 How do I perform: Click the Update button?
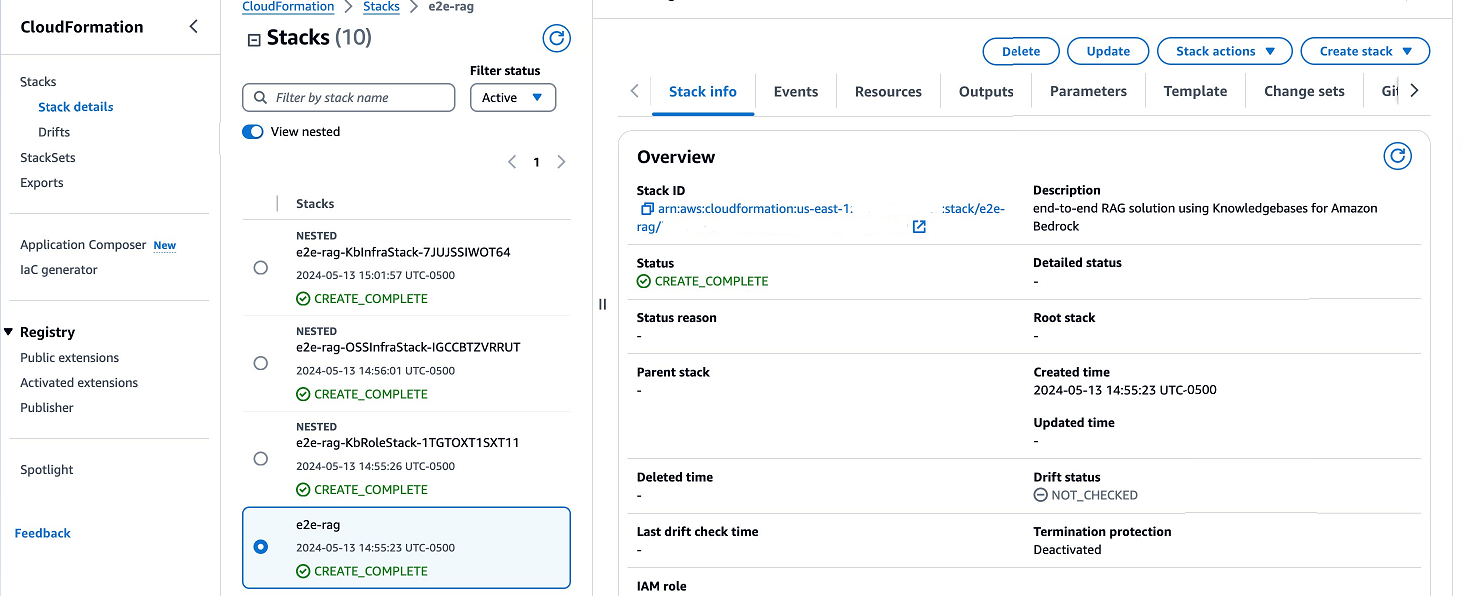tap(1108, 51)
